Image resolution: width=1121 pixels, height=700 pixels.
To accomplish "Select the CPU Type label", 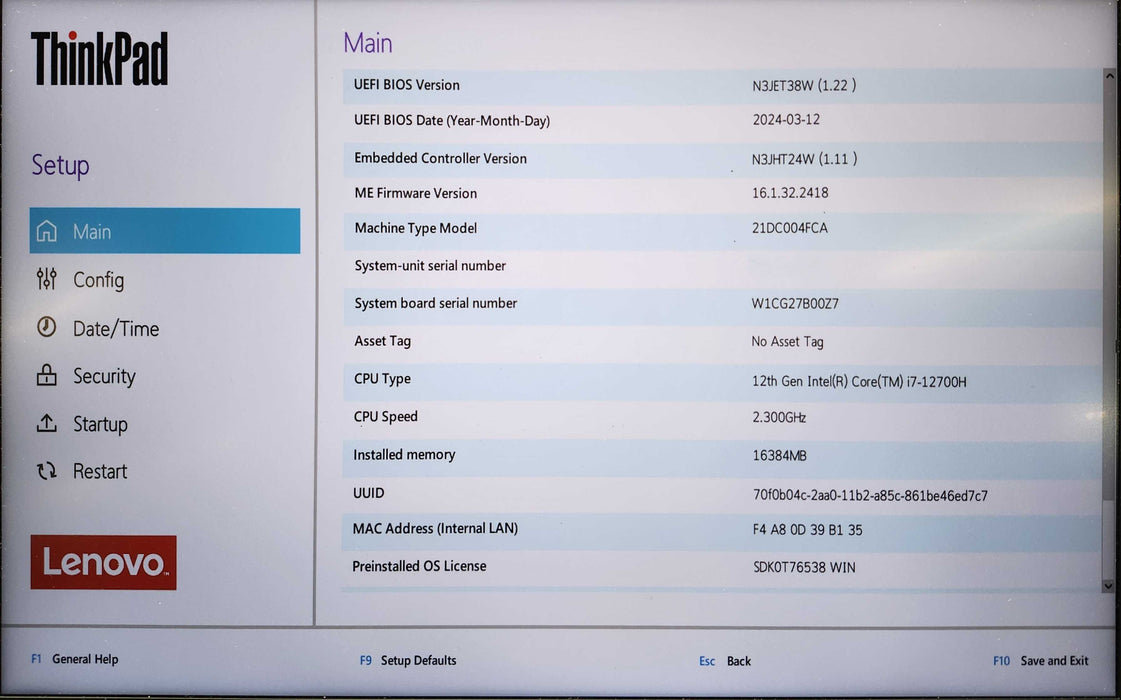I will pos(382,379).
